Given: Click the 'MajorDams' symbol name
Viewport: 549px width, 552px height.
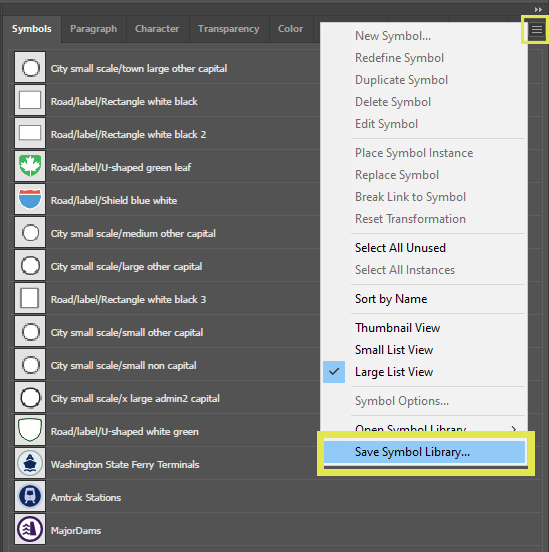Looking at the screenshot, I should 76,531.
